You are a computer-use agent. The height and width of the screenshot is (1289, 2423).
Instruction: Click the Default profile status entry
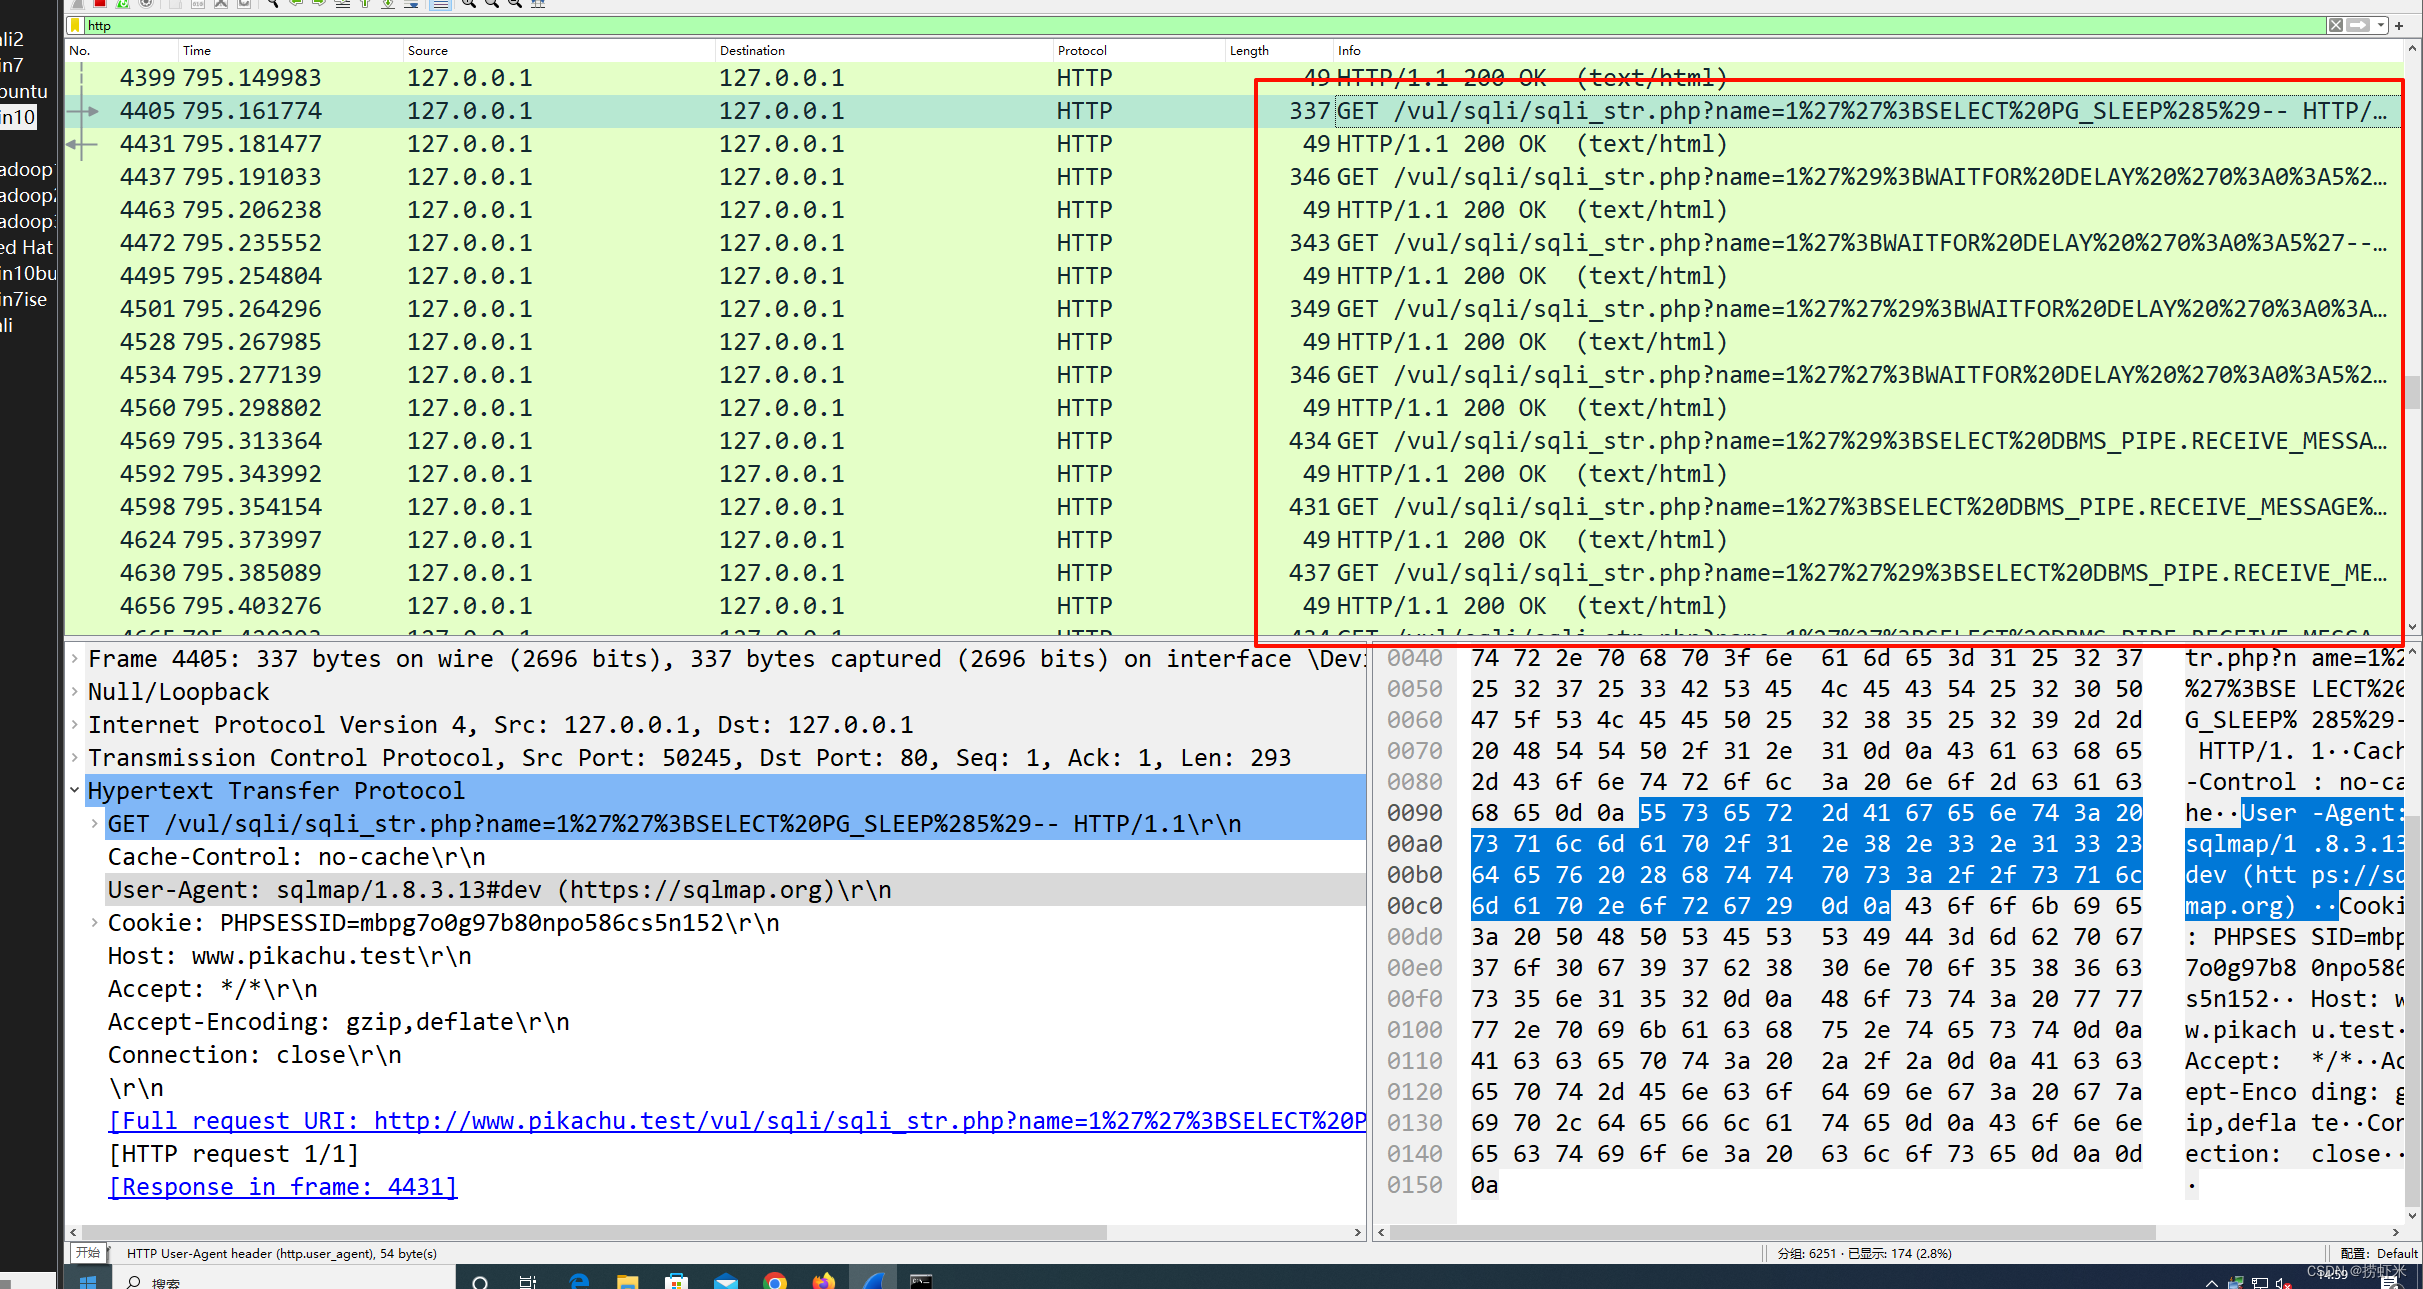[x=2379, y=1254]
